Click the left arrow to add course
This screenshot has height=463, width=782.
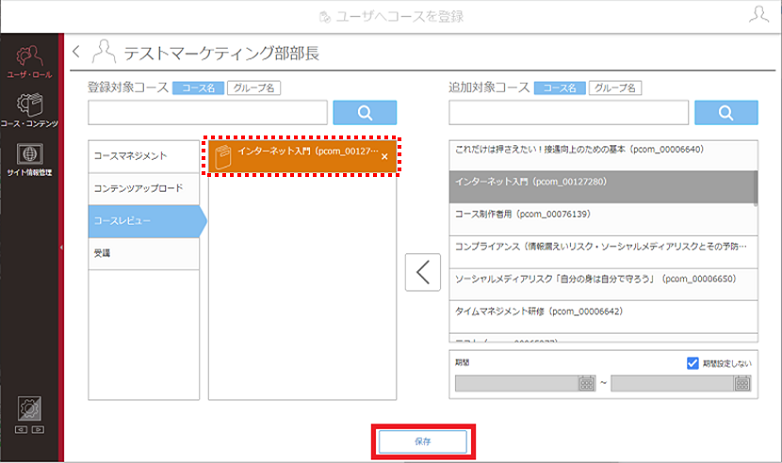(422, 272)
